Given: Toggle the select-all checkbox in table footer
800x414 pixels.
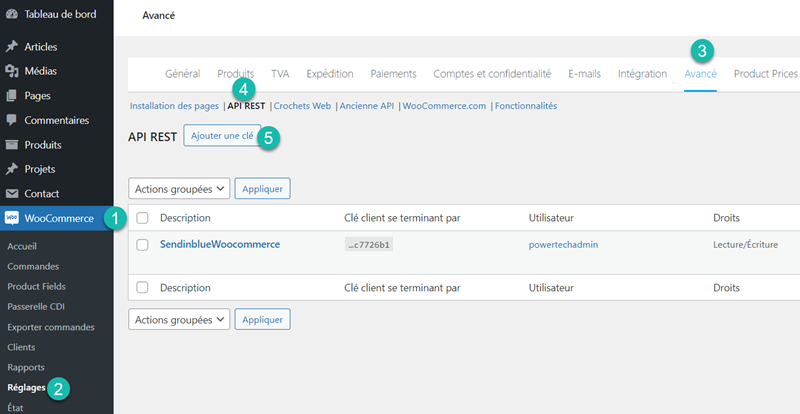Looking at the screenshot, I should tap(142, 288).
